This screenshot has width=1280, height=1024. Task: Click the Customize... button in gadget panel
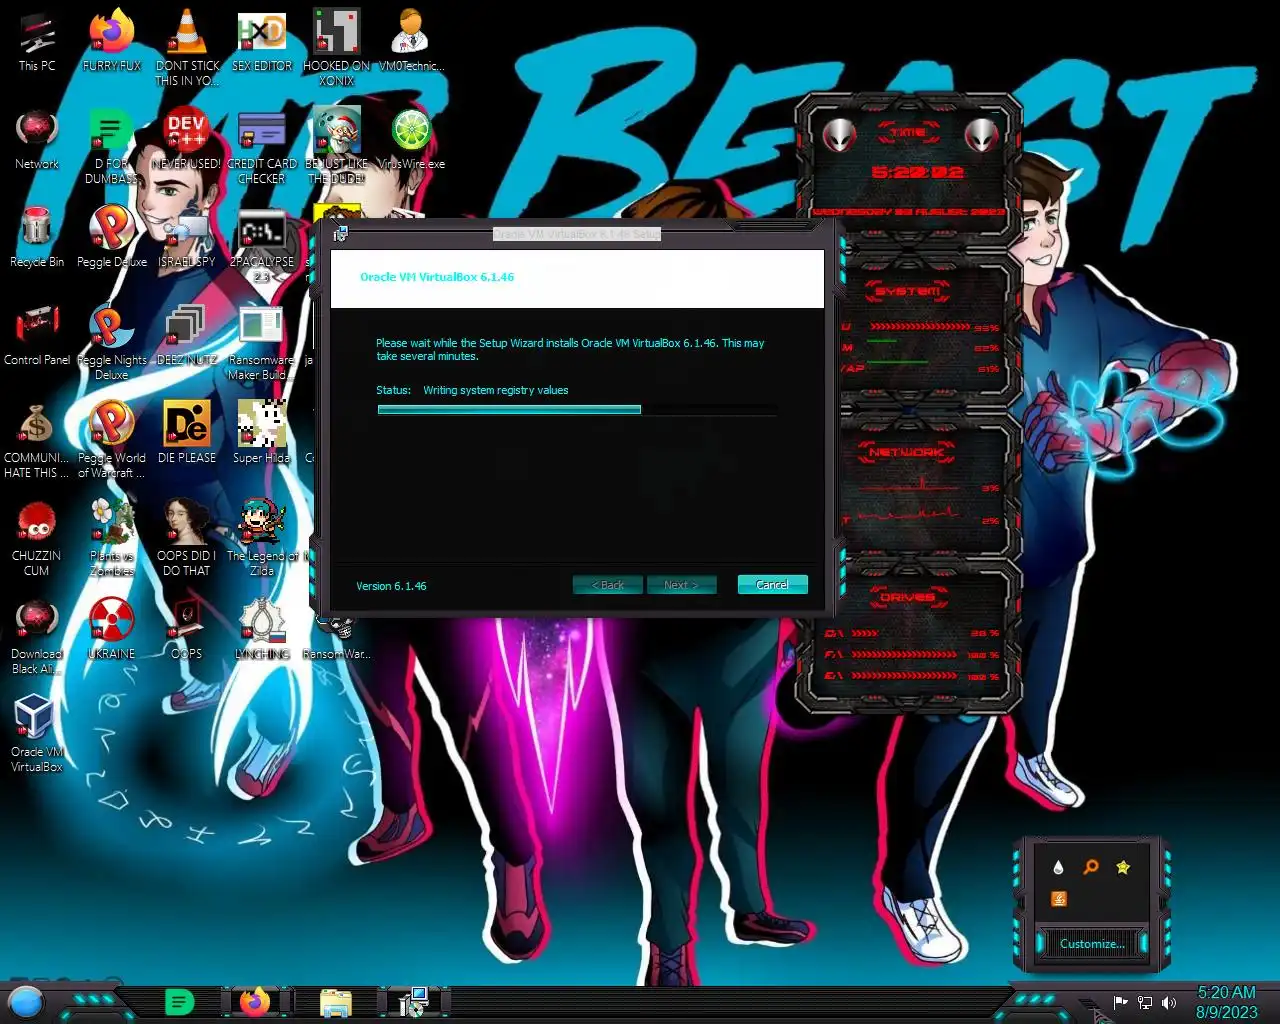1092,943
